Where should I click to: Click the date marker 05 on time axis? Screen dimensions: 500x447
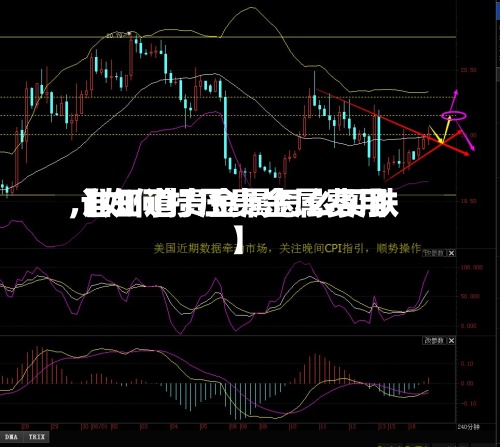(203, 427)
